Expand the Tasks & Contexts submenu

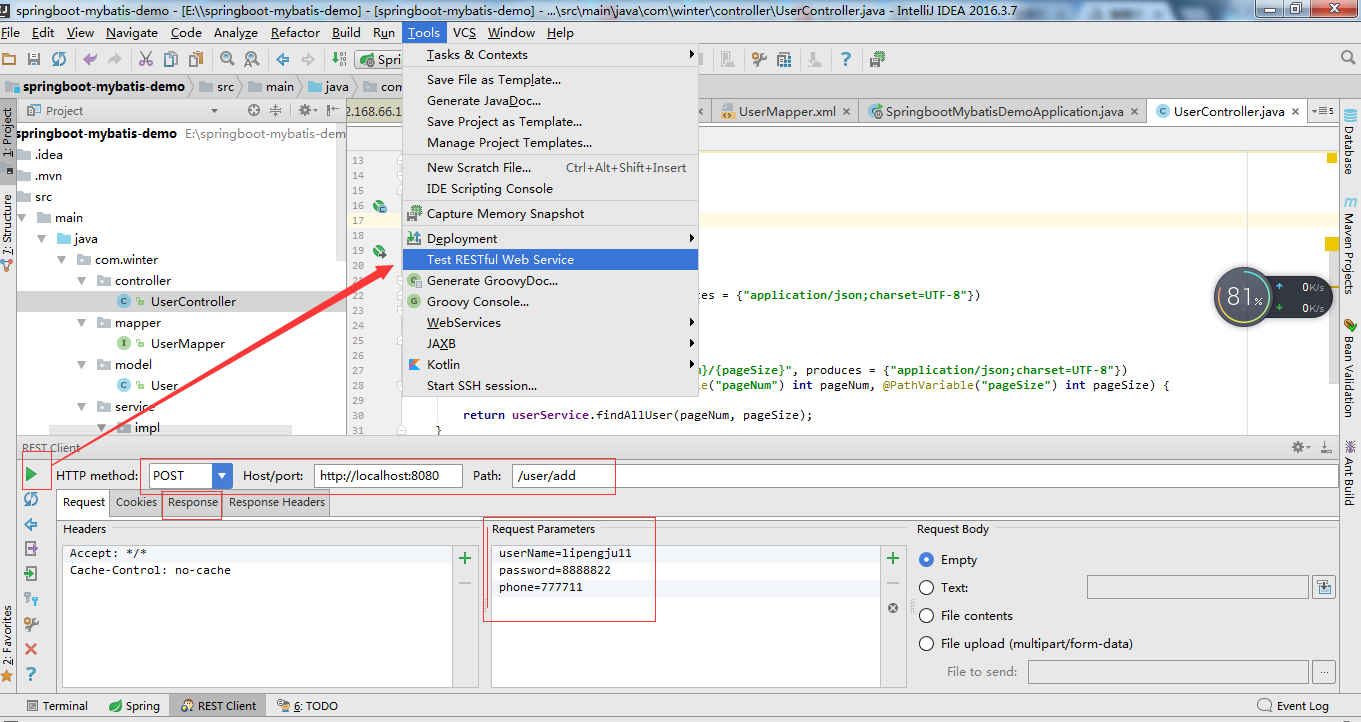tap(549, 55)
